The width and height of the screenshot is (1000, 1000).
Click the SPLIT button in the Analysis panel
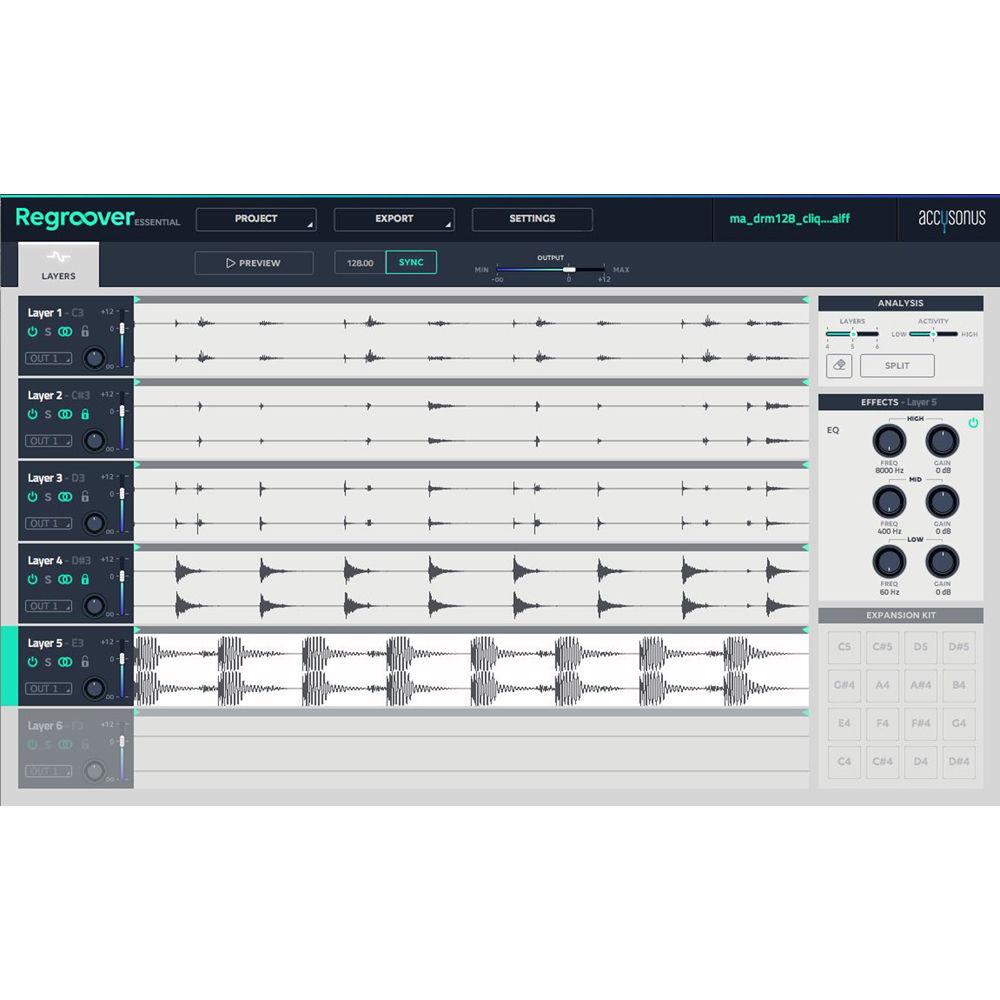click(x=898, y=365)
